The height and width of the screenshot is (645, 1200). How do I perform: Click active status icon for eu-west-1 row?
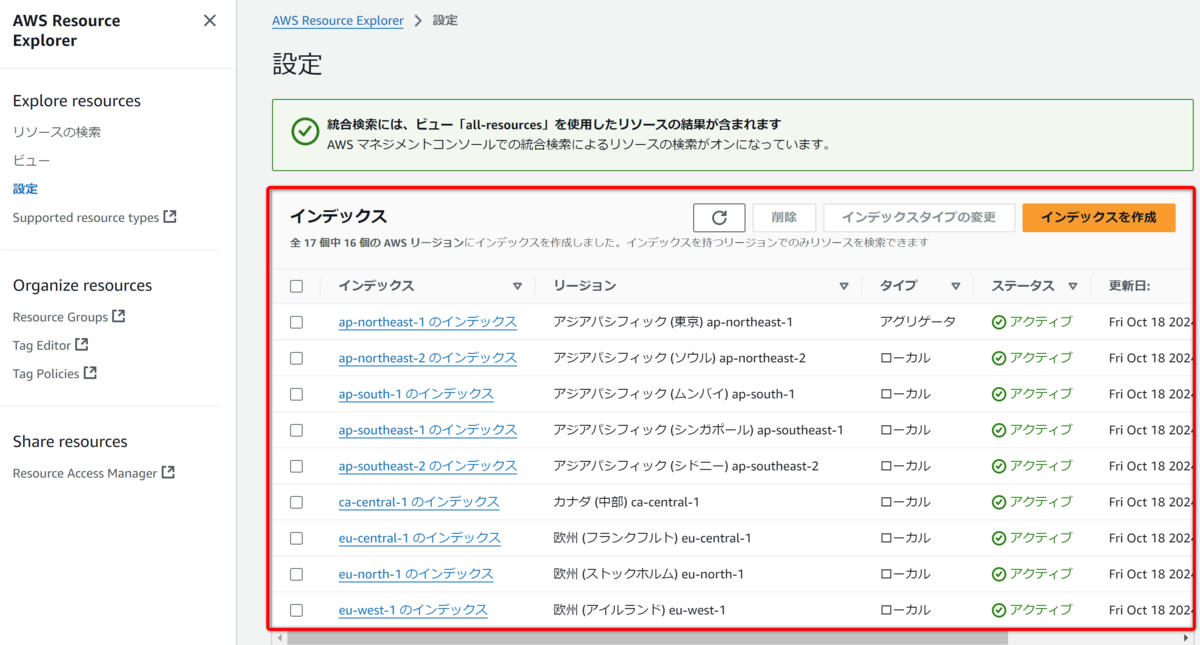999,610
